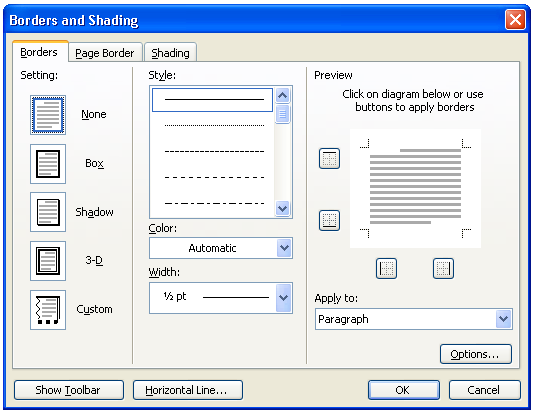Screen dimensions: 534x416
Task: Click the Horizontal Line... button
Action: point(188,390)
